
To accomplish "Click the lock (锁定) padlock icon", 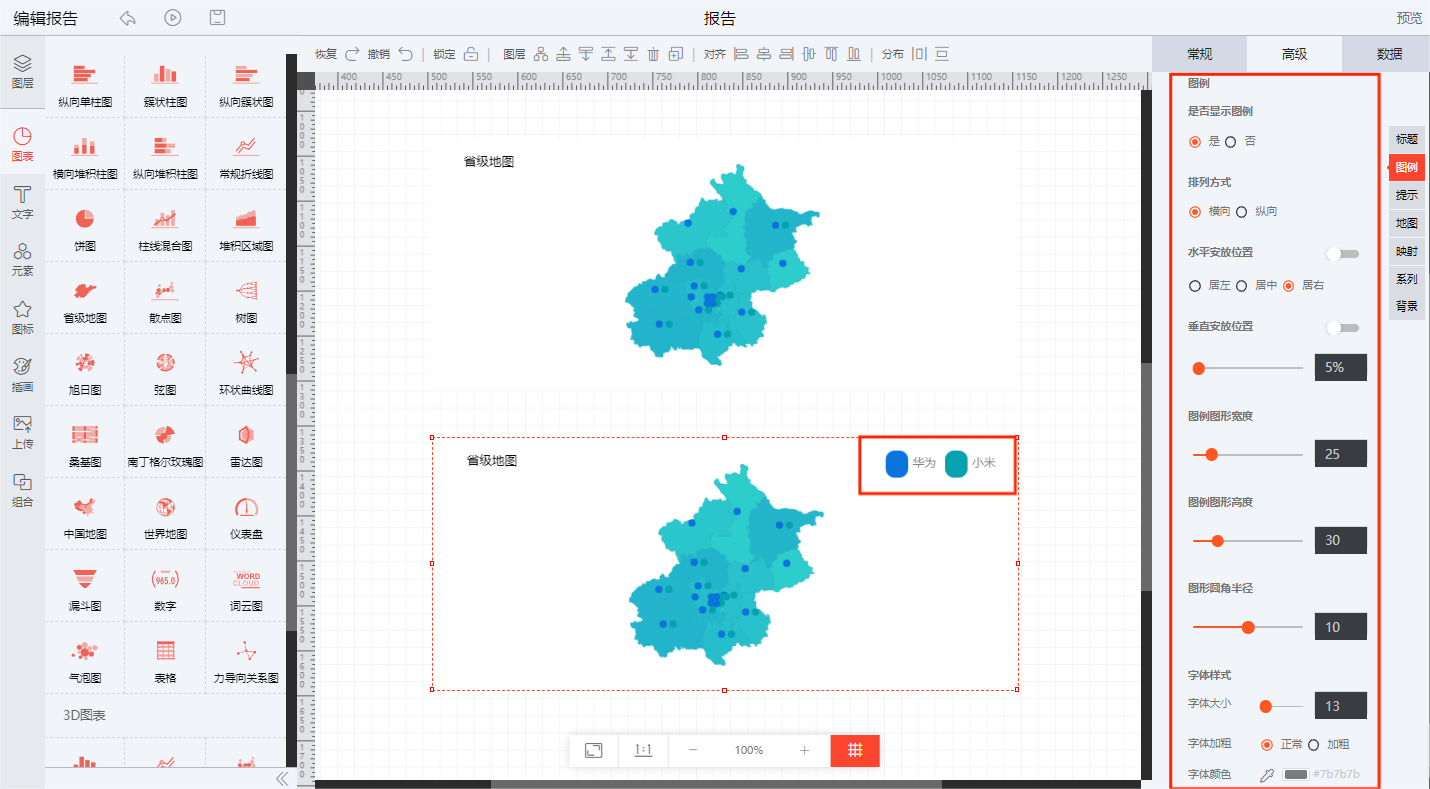I will (x=471, y=54).
